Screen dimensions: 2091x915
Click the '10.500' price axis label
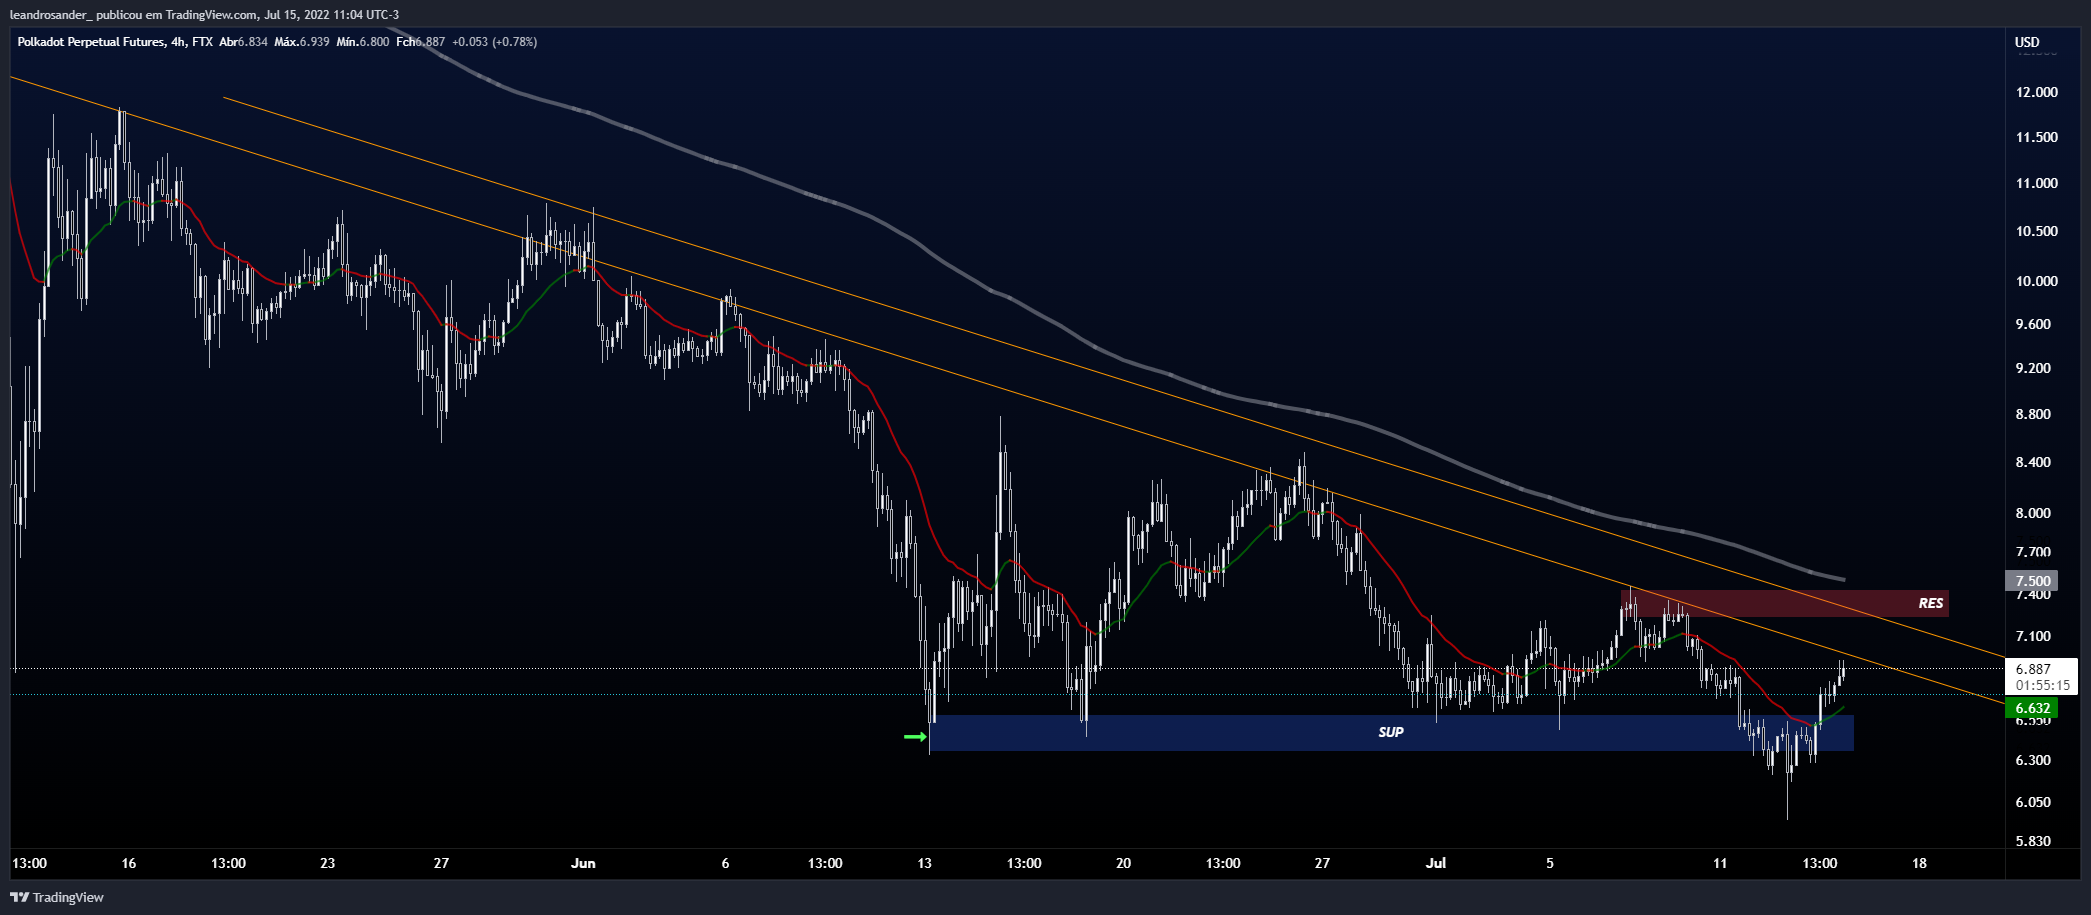2036,231
